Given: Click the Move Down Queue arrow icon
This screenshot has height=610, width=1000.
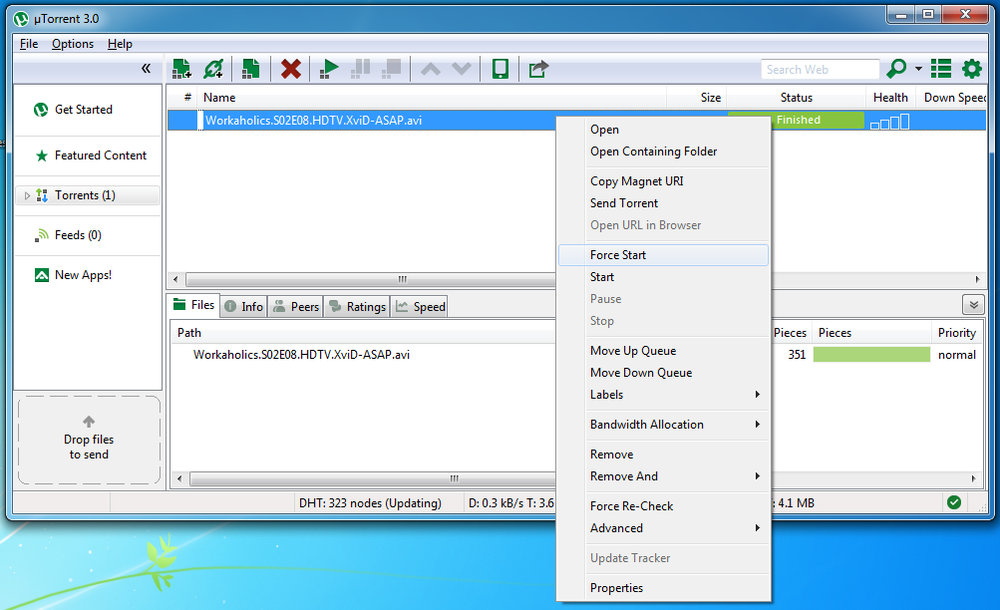Looking at the screenshot, I should pyautogui.click(x=461, y=68).
